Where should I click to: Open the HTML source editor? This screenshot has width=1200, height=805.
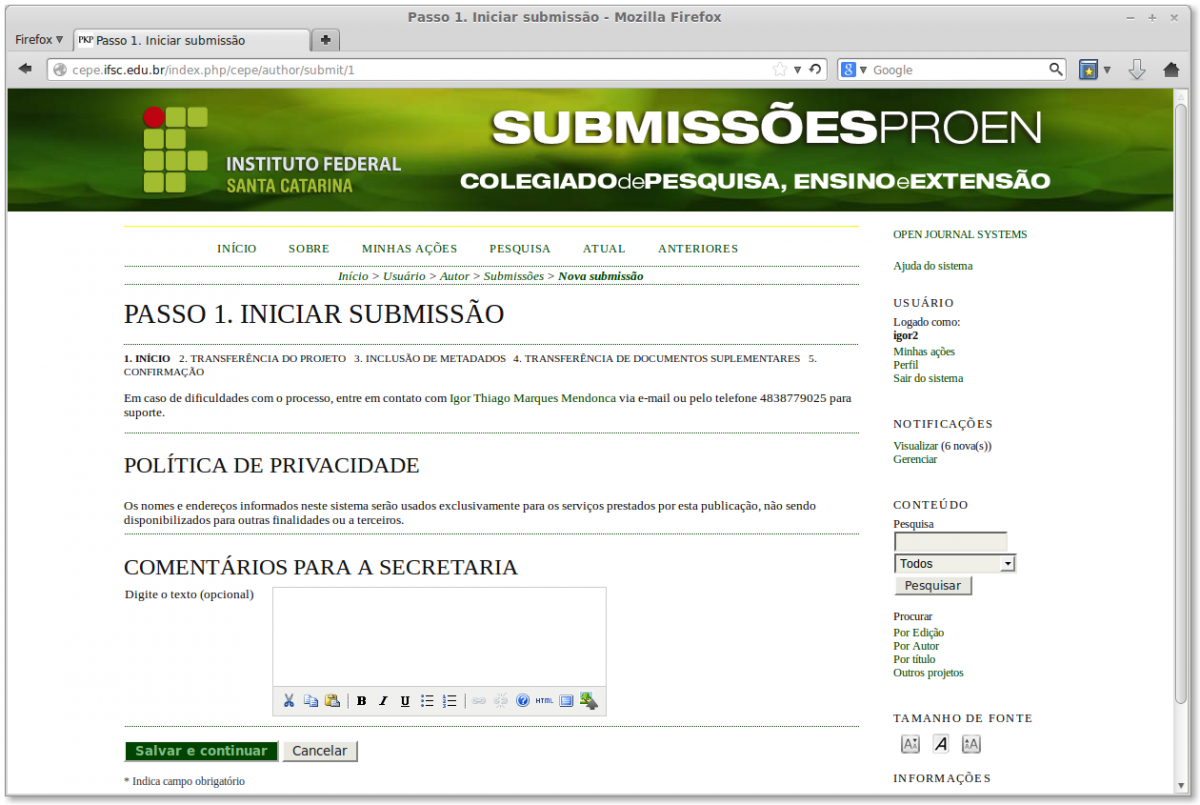tap(544, 701)
